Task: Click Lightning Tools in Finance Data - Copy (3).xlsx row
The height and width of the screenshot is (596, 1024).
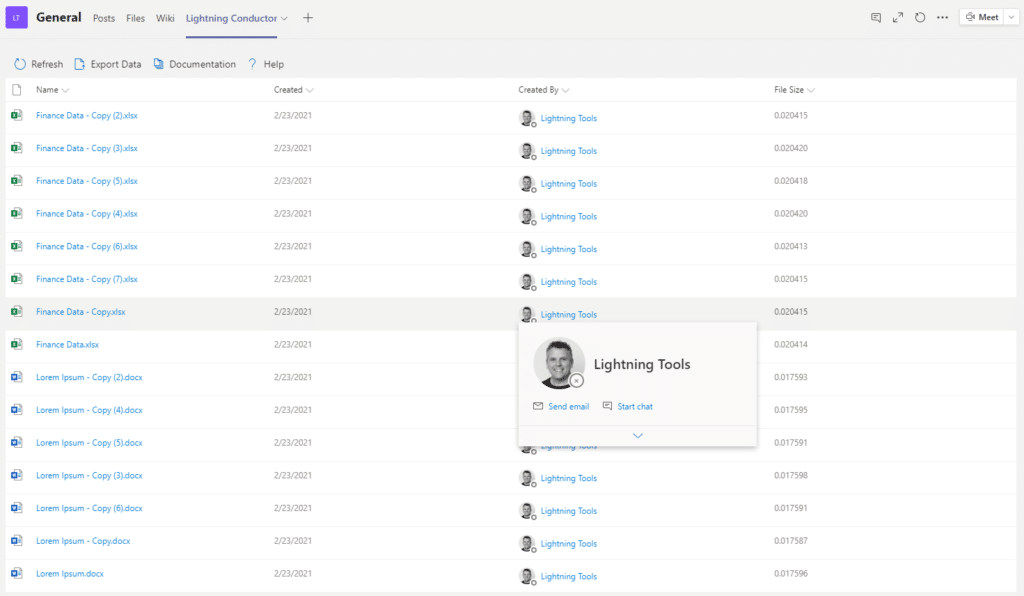Action: pyautogui.click(x=568, y=151)
